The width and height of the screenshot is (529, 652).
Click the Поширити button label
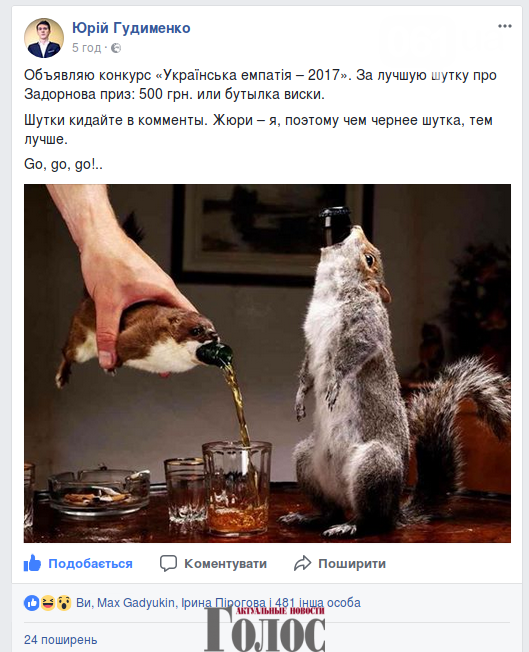click(352, 564)
